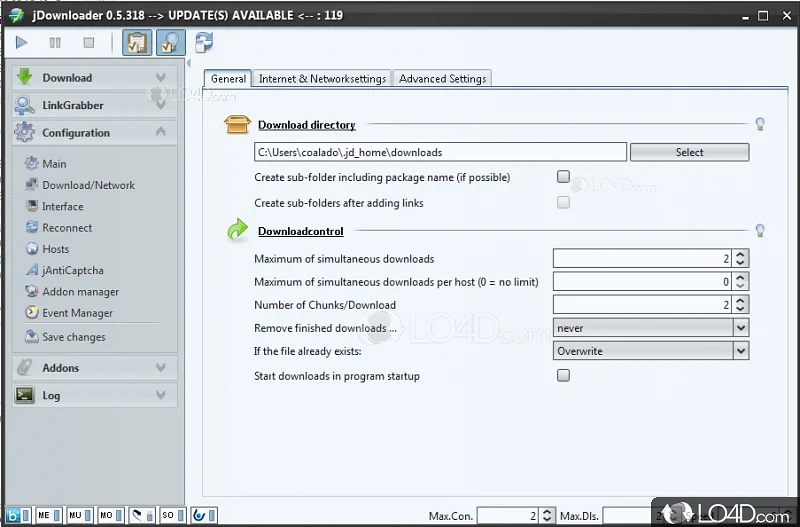The height and width of the screenshot is (527, 800).
Task: Enable Create sub-folder including package name
Action: click(x=563, y=177)
